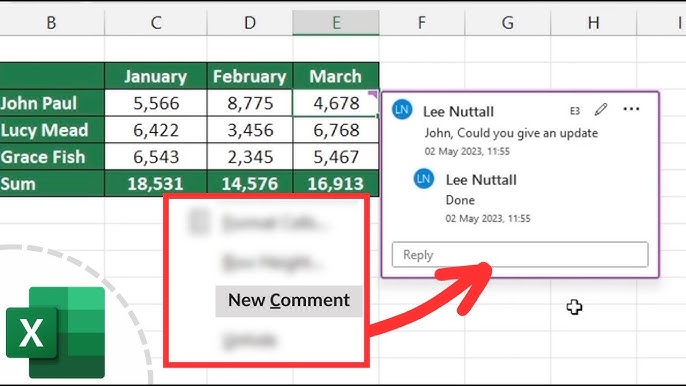Select the column G header
This screenshot has height=386, width=686.
click(508, 22)
